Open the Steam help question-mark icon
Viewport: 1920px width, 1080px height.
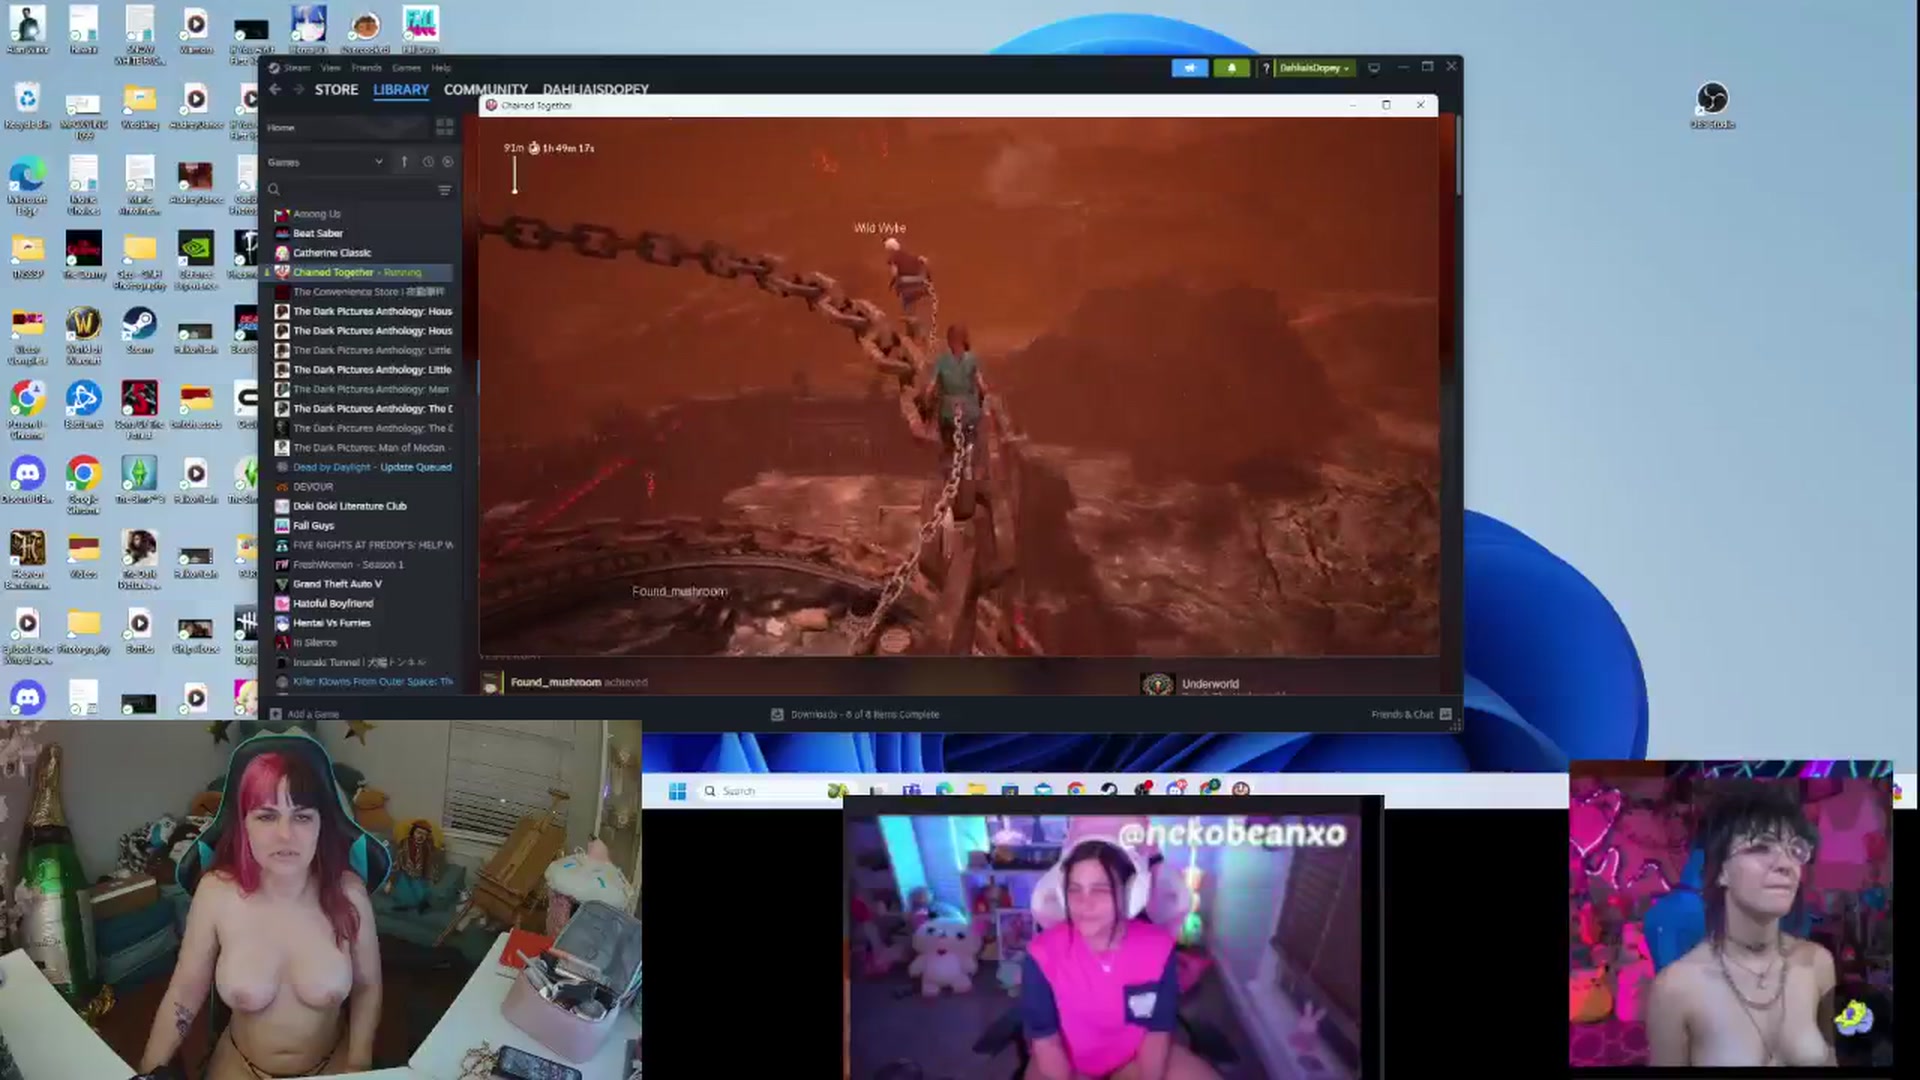click(1266, 68)
